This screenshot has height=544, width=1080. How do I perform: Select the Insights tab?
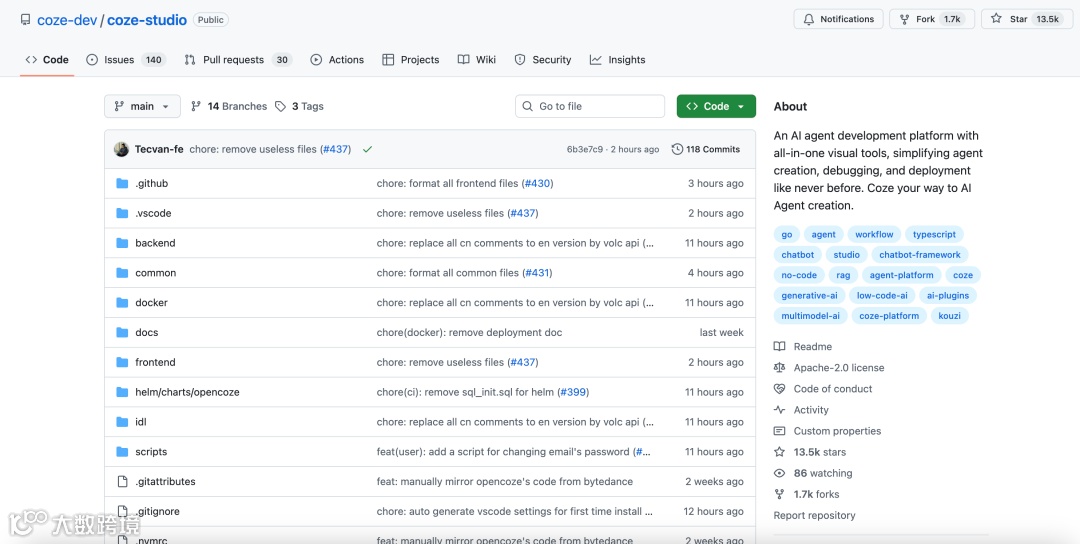click(618, 60)
